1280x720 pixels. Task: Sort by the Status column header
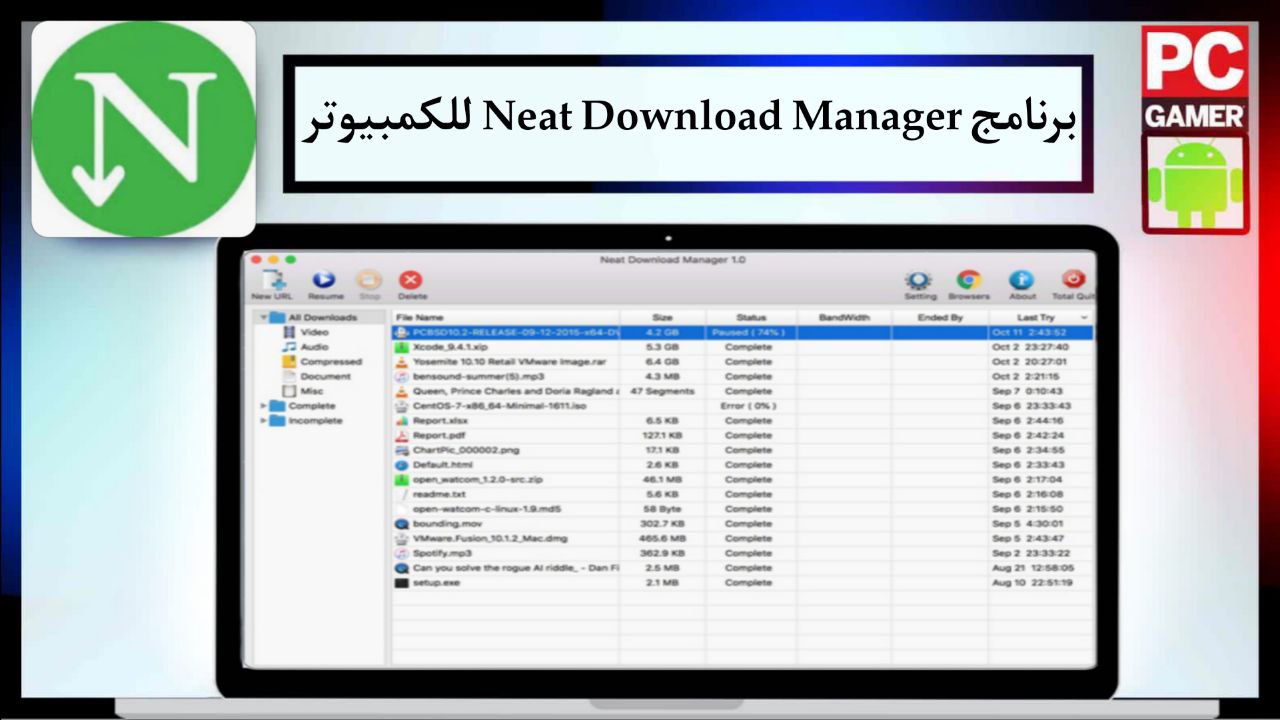pyautogui.click(x=750, y=317)
